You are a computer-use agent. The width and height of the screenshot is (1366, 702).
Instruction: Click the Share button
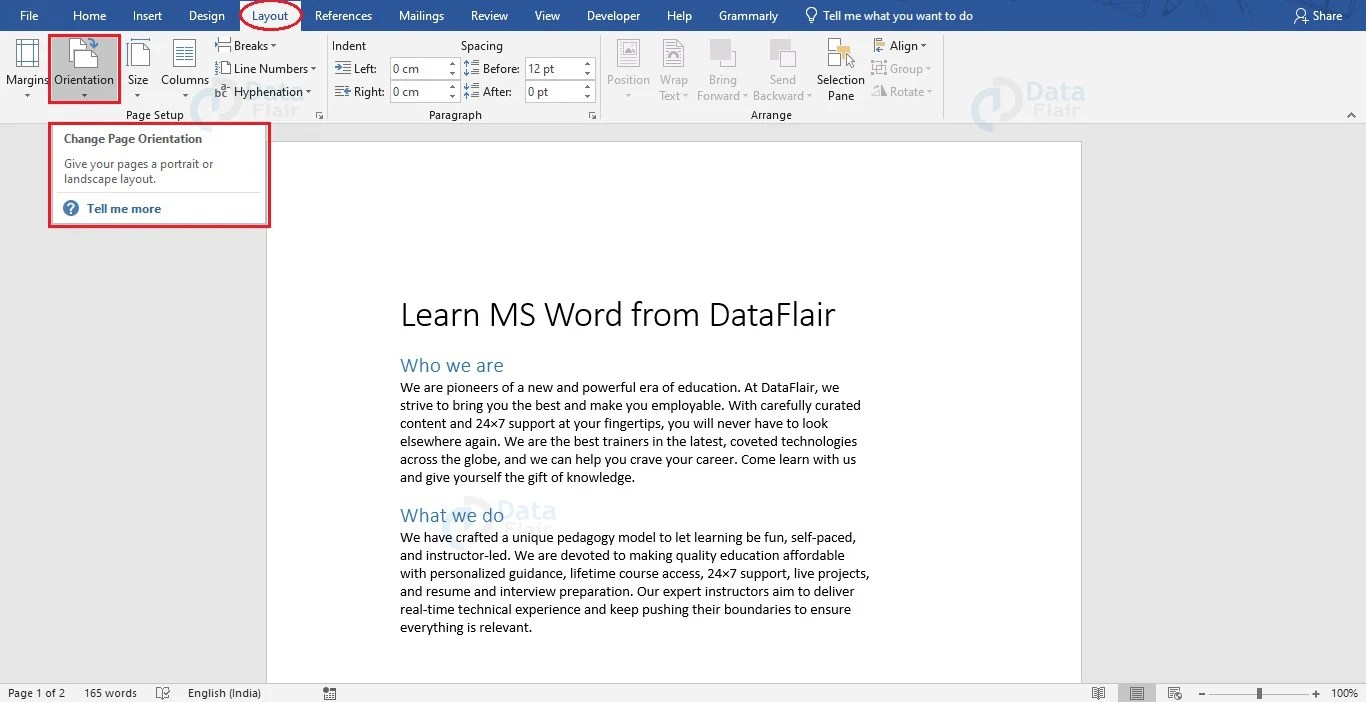coord(1318,15)
